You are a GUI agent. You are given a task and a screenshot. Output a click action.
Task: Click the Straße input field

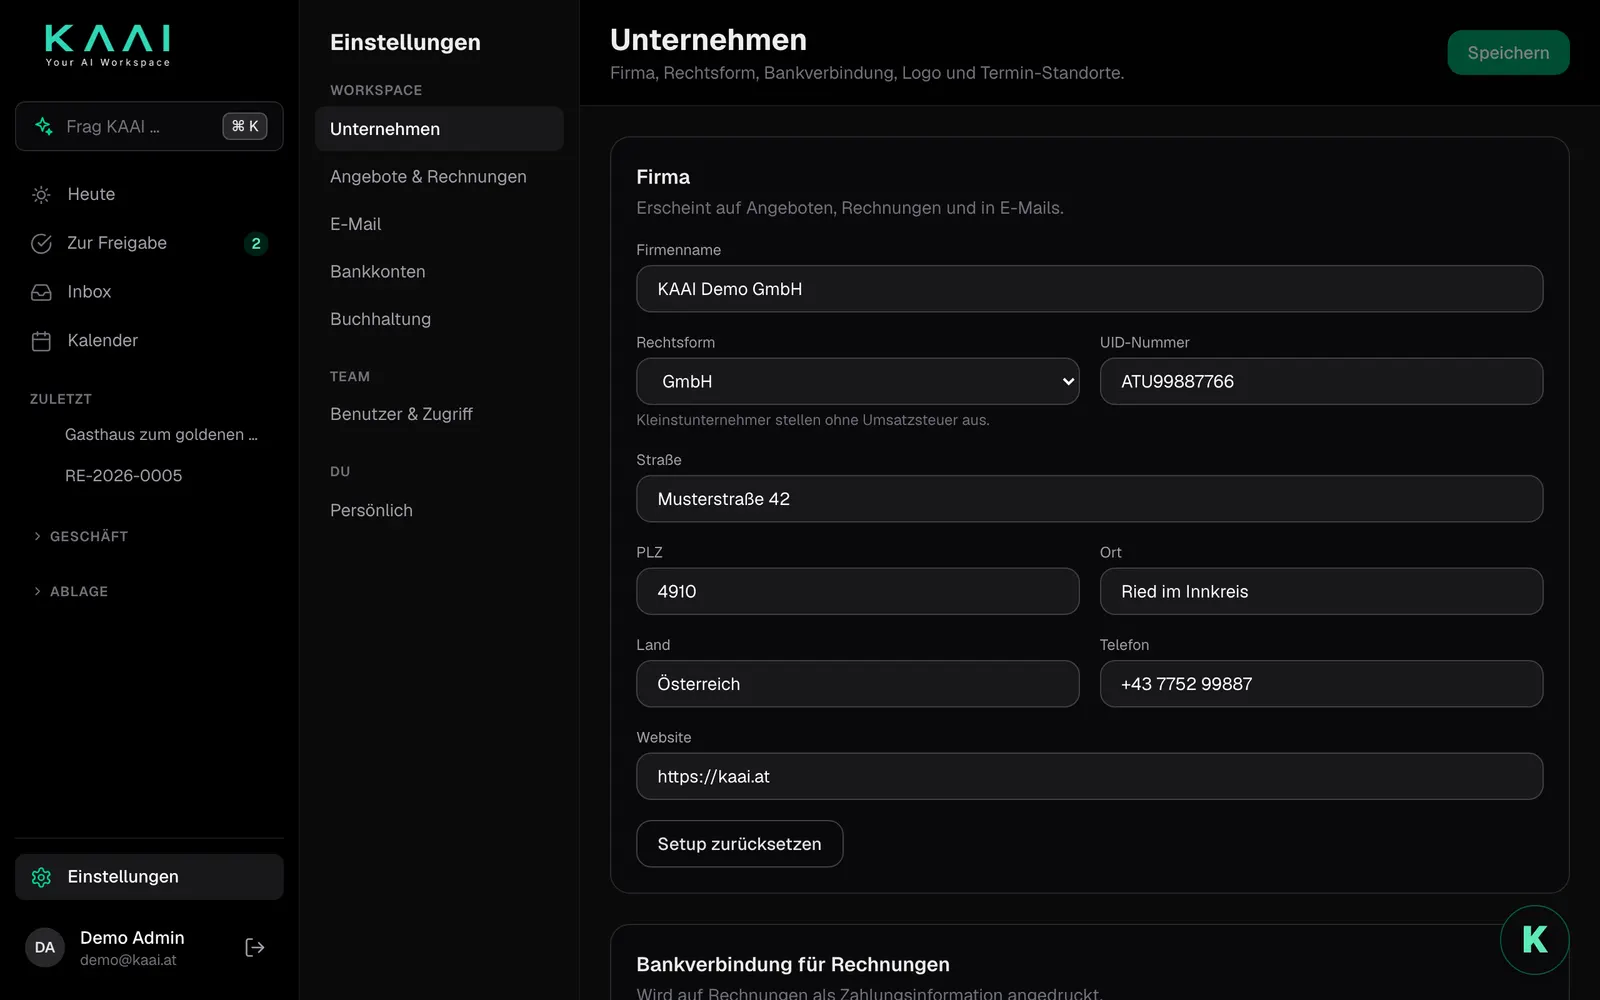1089,499
